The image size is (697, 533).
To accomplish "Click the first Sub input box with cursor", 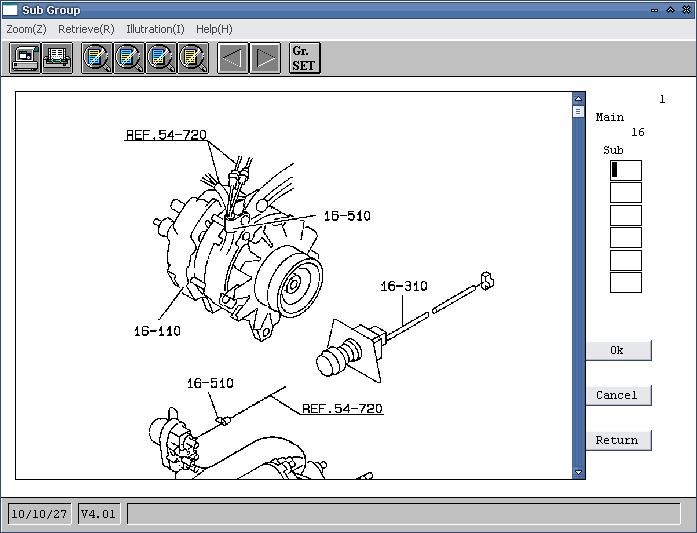I will [625, 170].
